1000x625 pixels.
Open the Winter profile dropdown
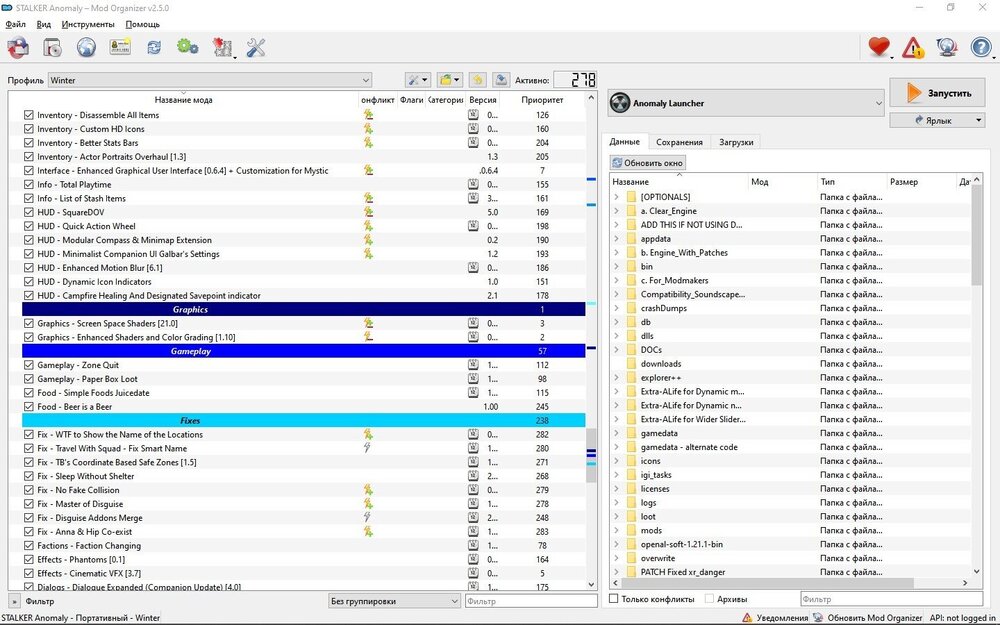point(210,80)
